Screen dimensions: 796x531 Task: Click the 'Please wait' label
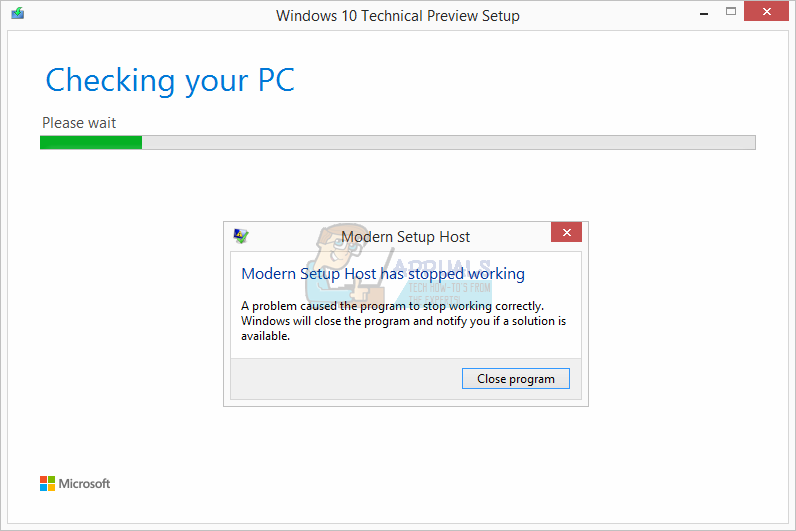[x=79, y=123]
